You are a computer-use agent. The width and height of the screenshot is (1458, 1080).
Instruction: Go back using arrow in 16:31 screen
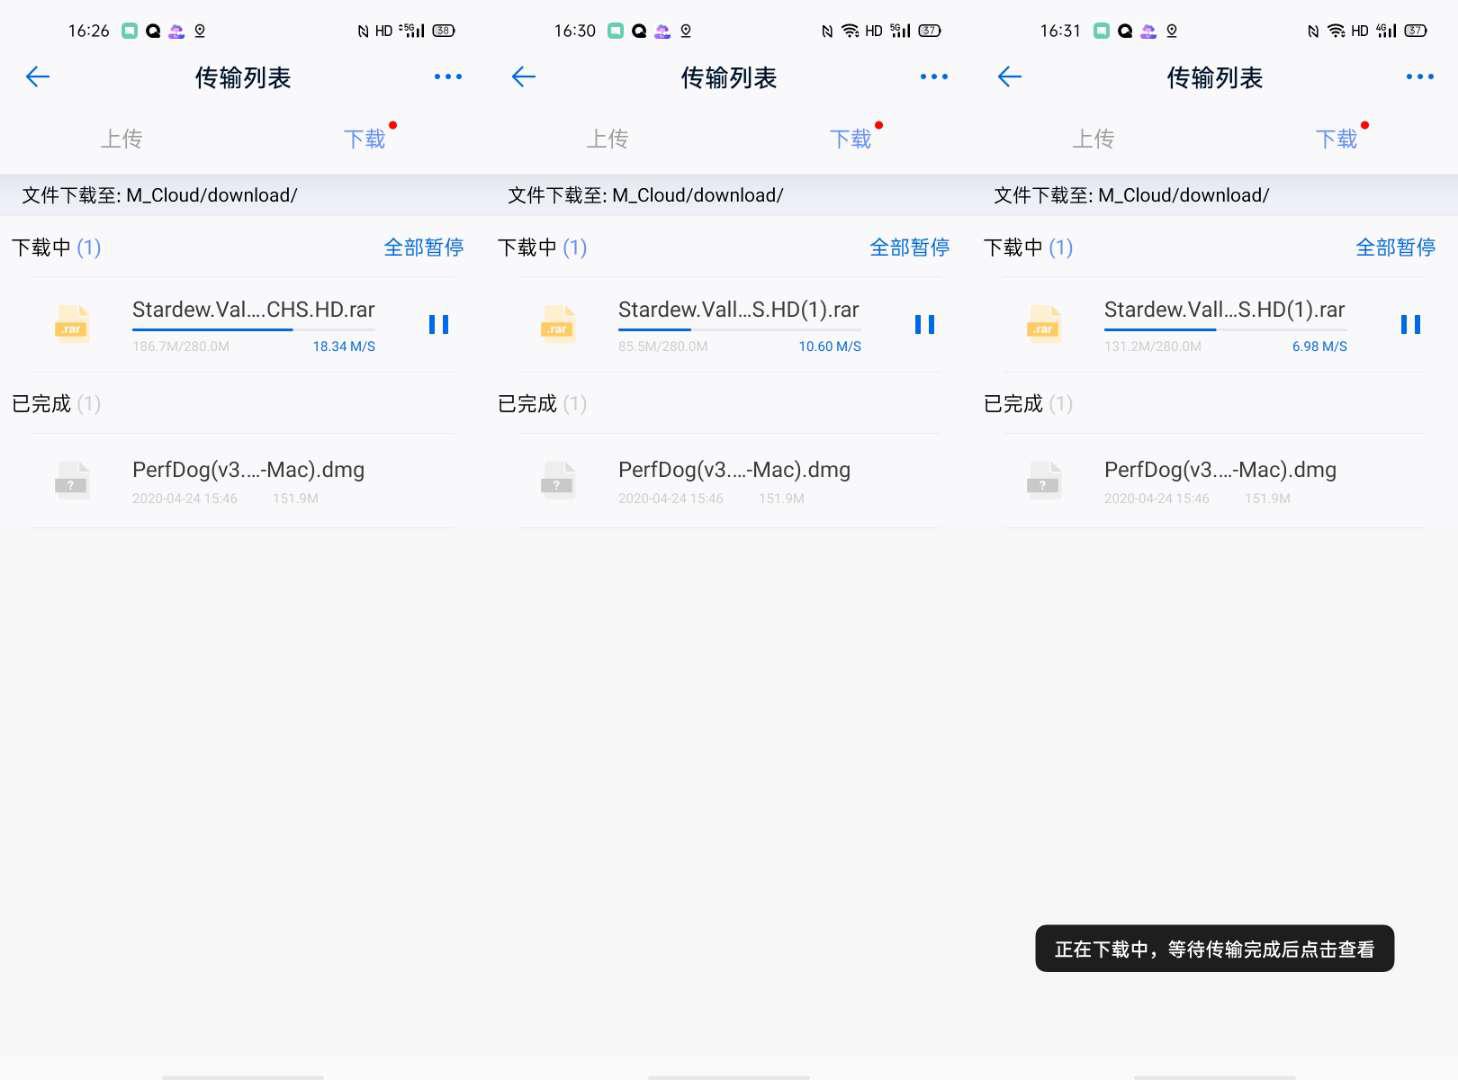[1010, 77]
